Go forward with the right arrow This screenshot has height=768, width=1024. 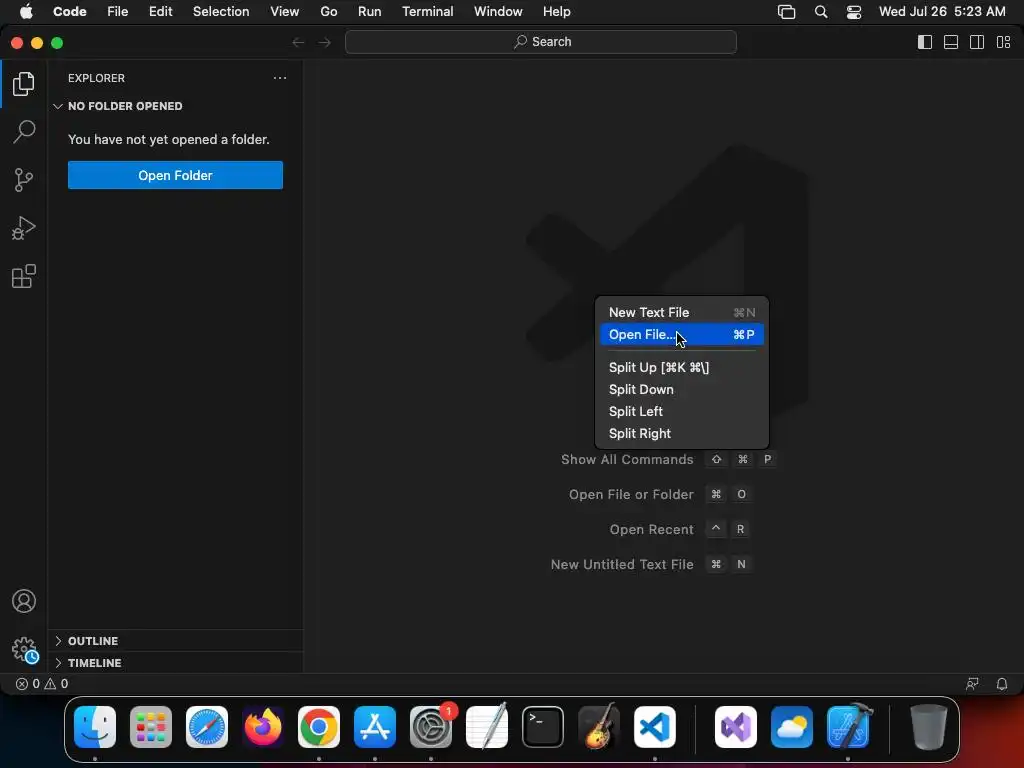tap(325, 42)
